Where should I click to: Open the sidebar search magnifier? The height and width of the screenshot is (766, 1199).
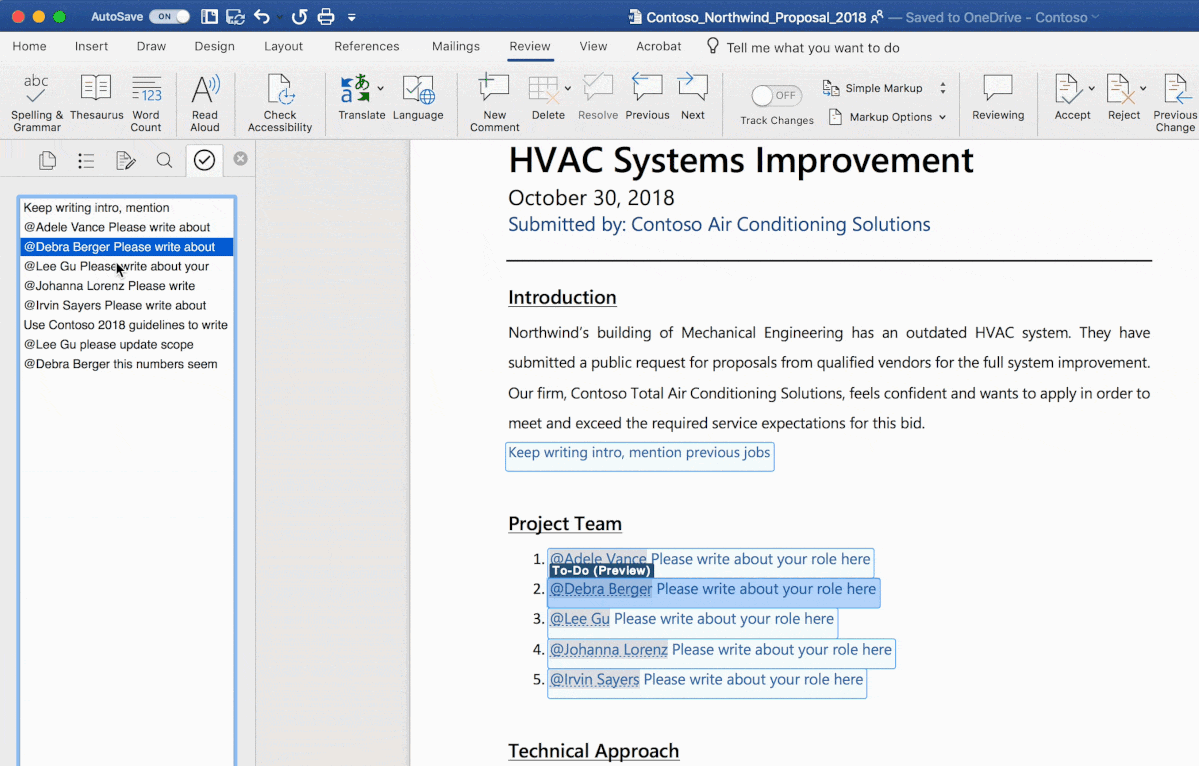(x=164, y=160)
